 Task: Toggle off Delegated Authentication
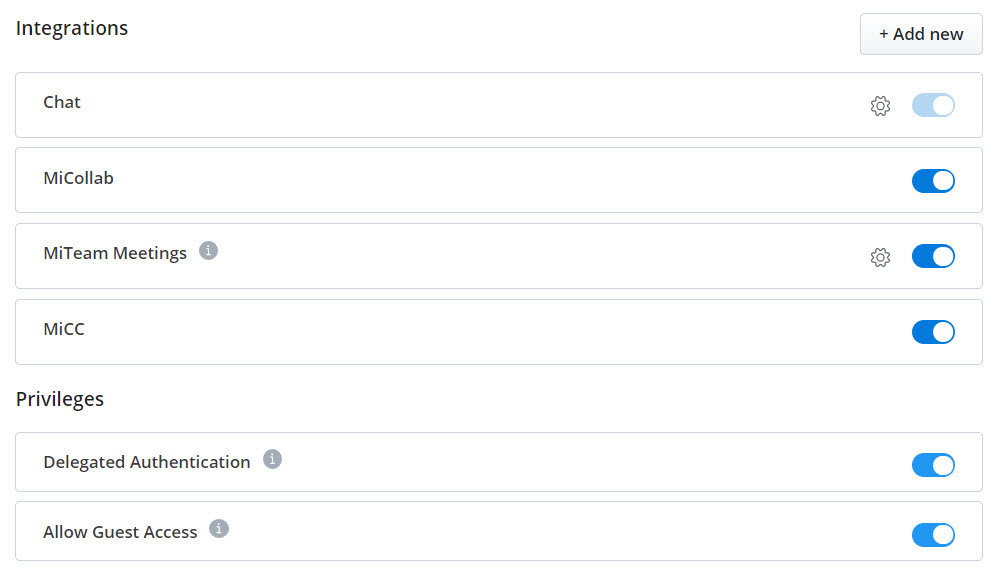933,465
